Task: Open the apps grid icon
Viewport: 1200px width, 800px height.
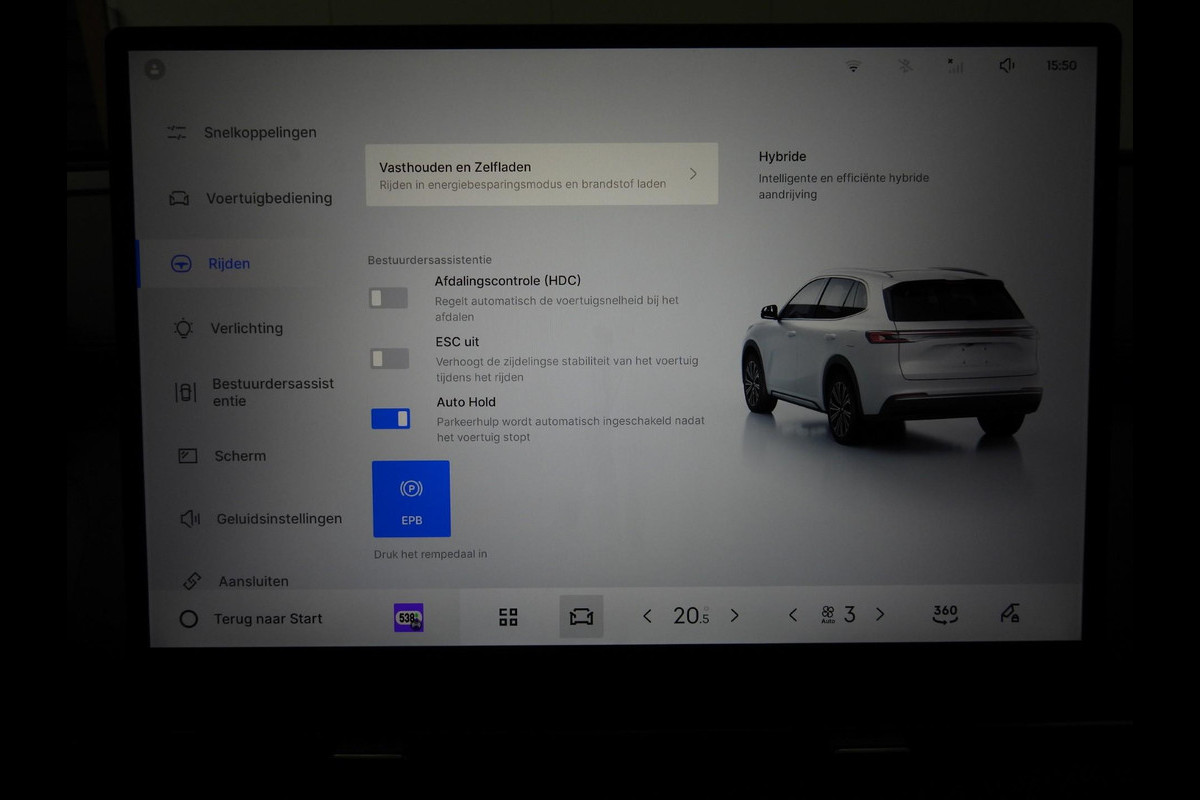Action: point(508,617)
